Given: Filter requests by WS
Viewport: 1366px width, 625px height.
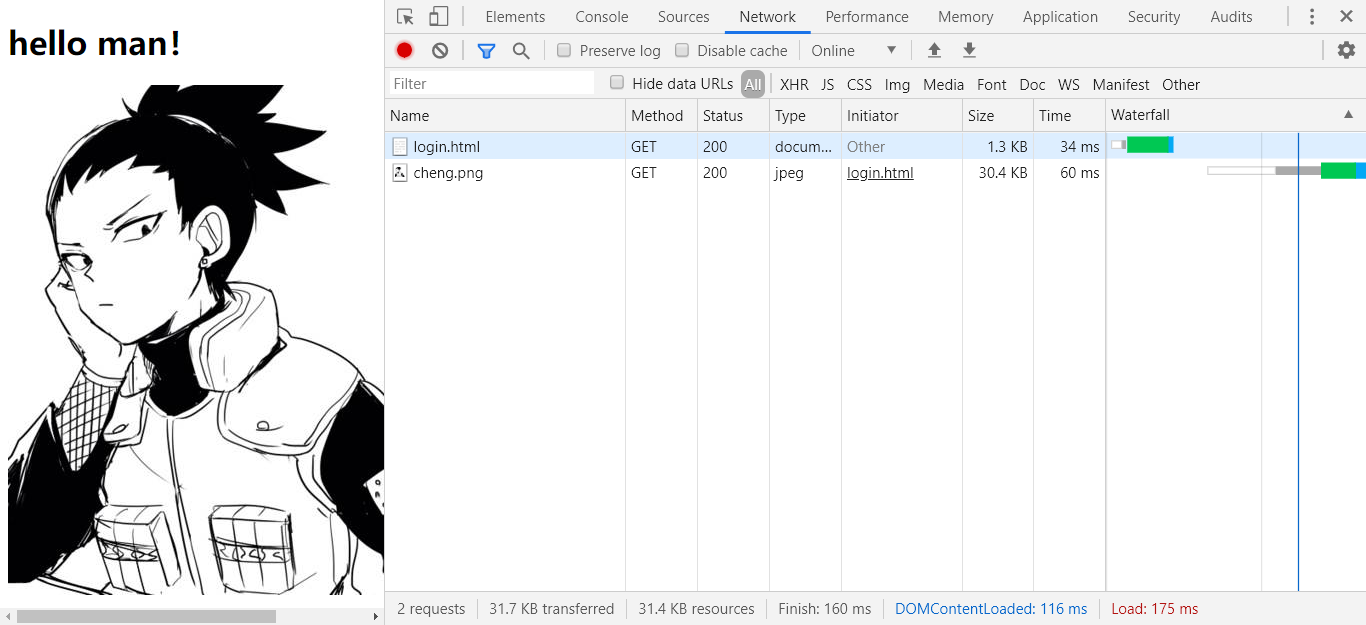Looking at the screenshot, I should tap(1069, 85).
